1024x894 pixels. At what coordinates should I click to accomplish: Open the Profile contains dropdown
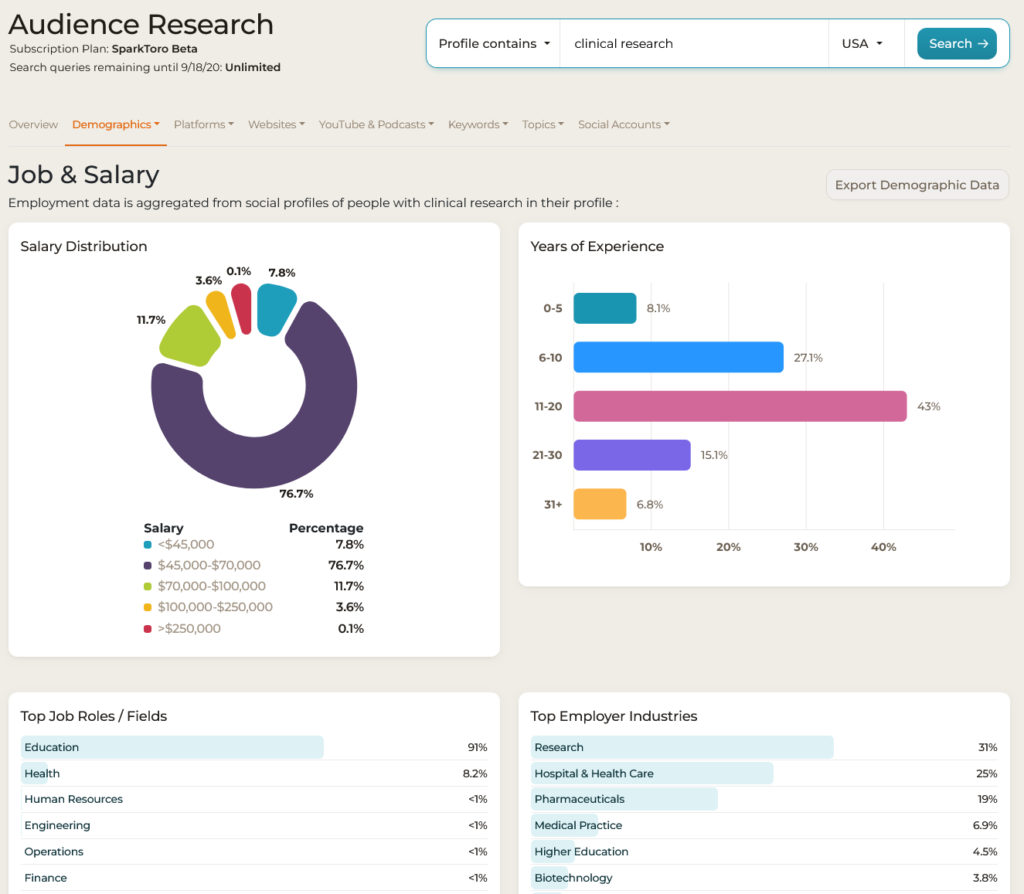coord(494,44)
